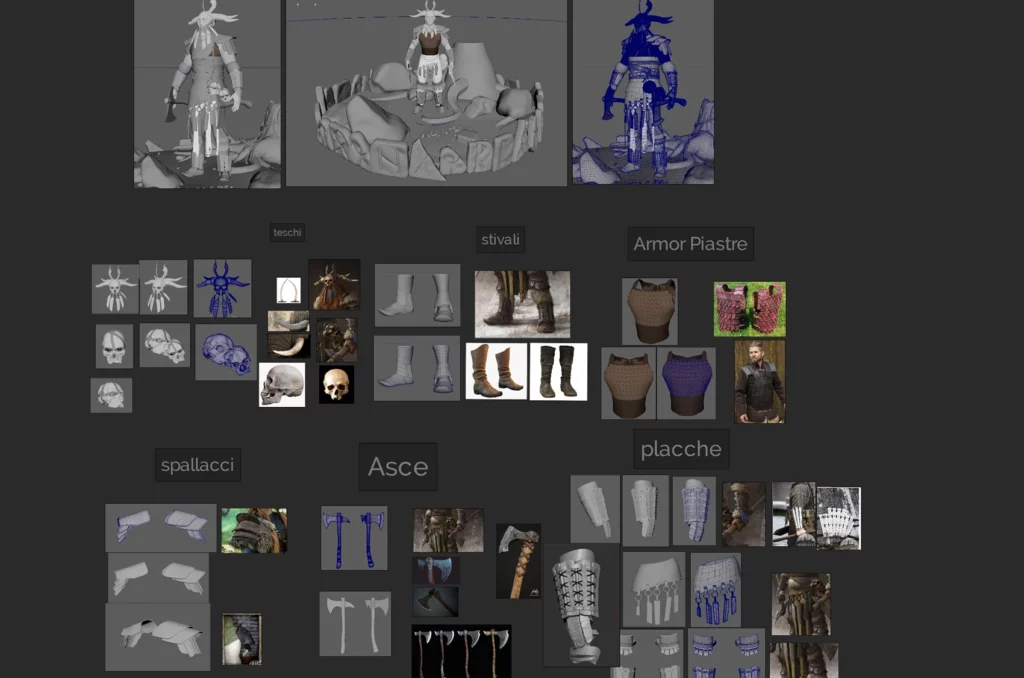
Task: Select the skull photo on black background
Action: [x=336, y=384]
